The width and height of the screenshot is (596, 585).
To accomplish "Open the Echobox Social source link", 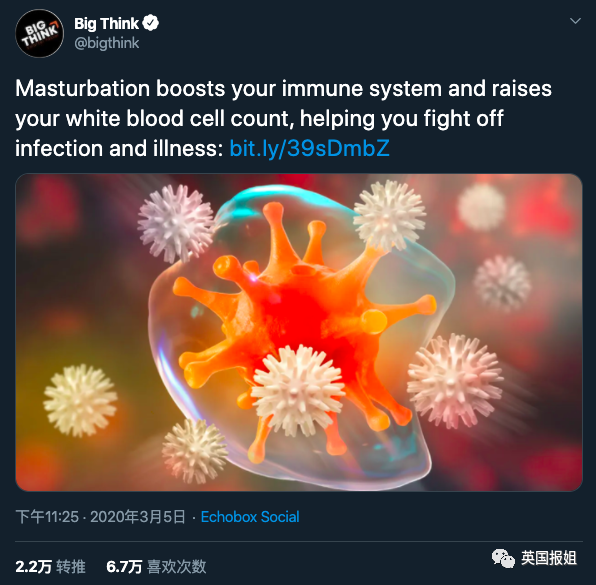I will tap(250, 517).
